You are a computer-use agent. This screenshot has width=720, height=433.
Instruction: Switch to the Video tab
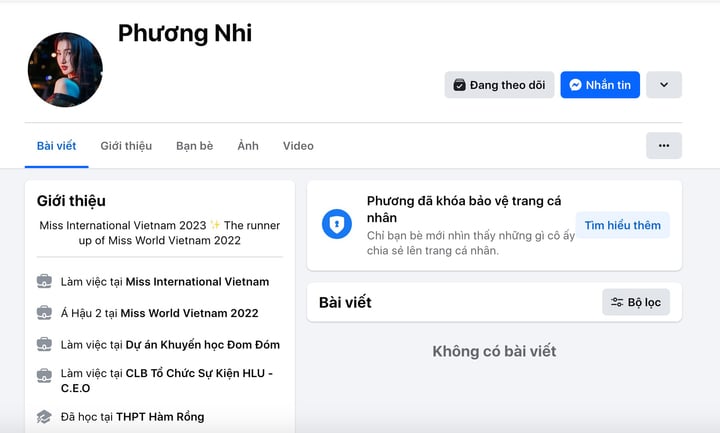[x=298, y=146]
